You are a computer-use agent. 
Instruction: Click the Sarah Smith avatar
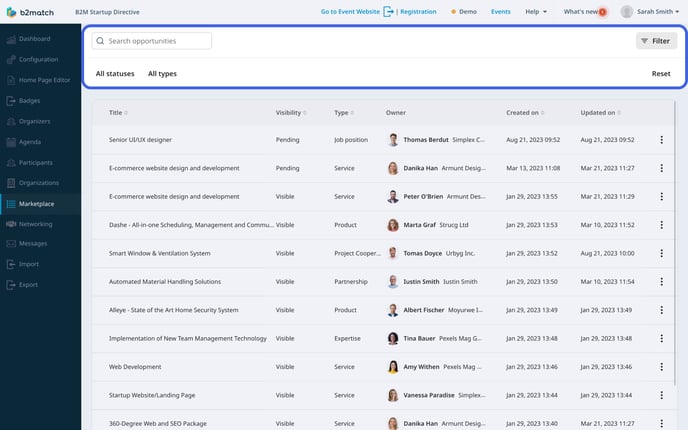click(x=627, y=12)
